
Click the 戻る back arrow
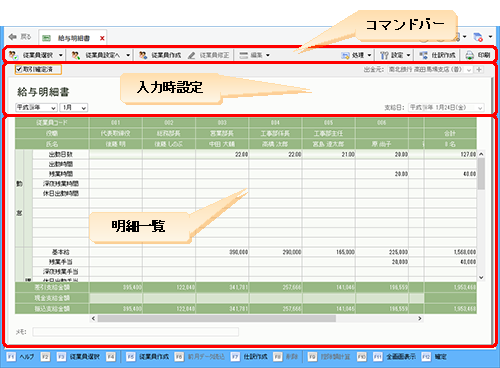point(13,37)
